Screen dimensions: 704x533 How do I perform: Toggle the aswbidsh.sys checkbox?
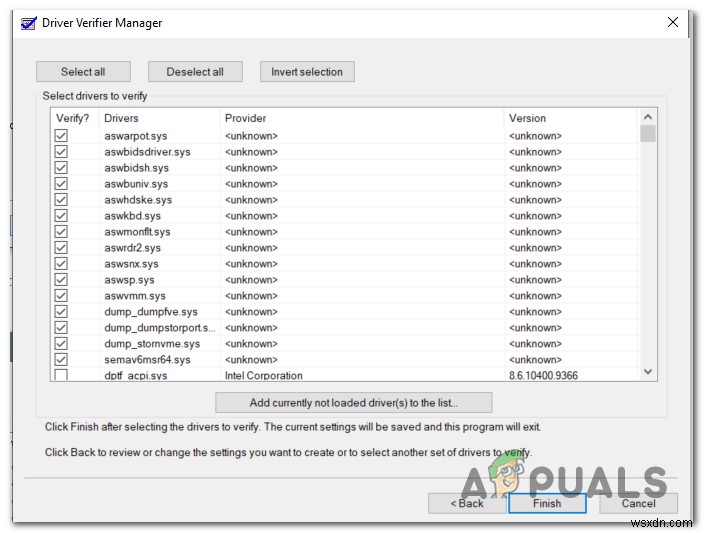[x=61, y=168]
